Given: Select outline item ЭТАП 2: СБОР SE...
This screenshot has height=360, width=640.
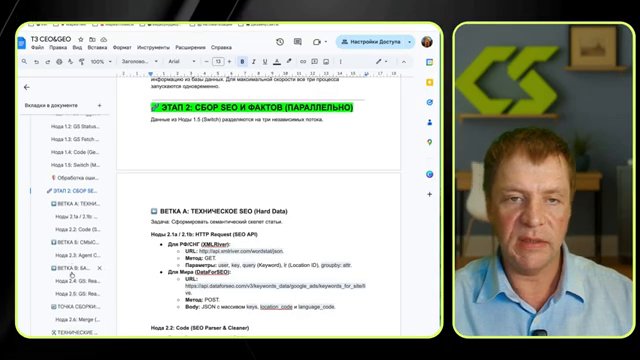Looking at the screenshot, I should point(72,191).
